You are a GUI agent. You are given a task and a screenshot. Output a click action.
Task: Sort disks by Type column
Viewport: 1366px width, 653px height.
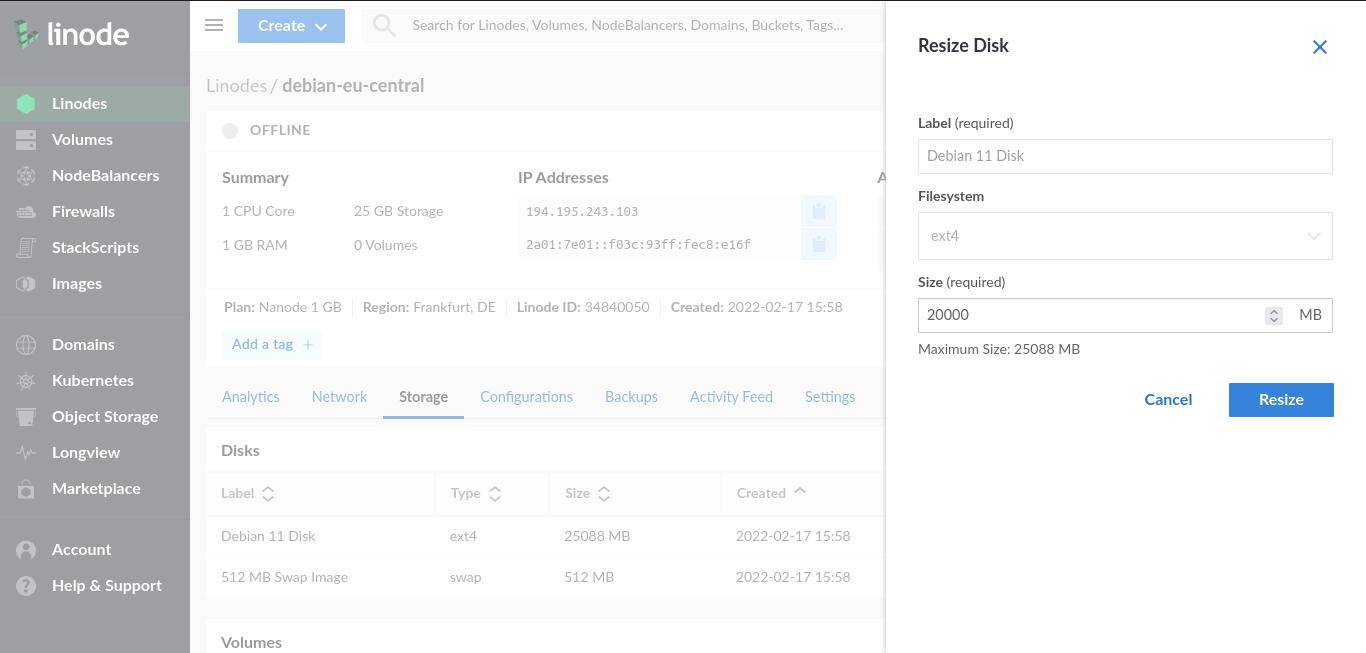[x=475, y=493]
